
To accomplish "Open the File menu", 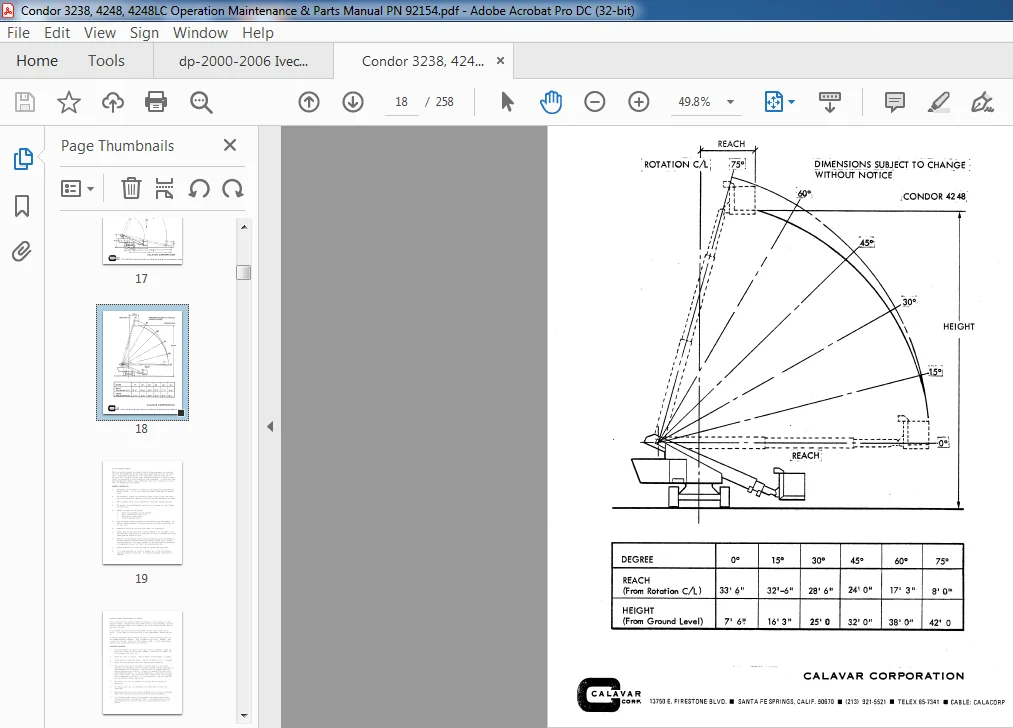I will pyautogui.click(x=18, y=33).
